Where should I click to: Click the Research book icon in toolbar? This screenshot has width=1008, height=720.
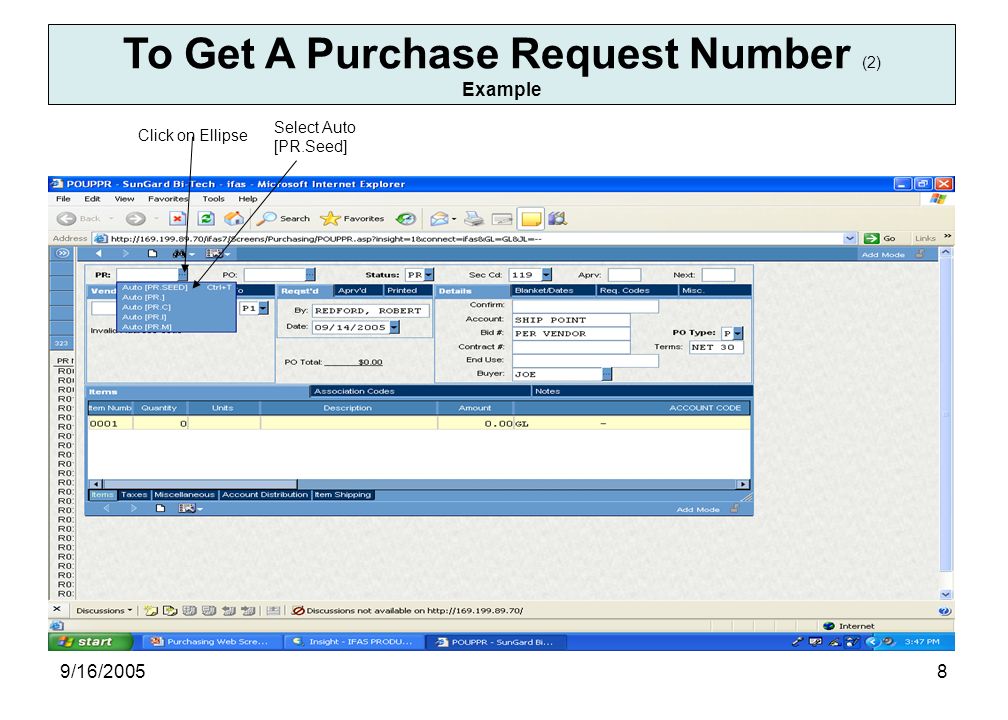557,219
